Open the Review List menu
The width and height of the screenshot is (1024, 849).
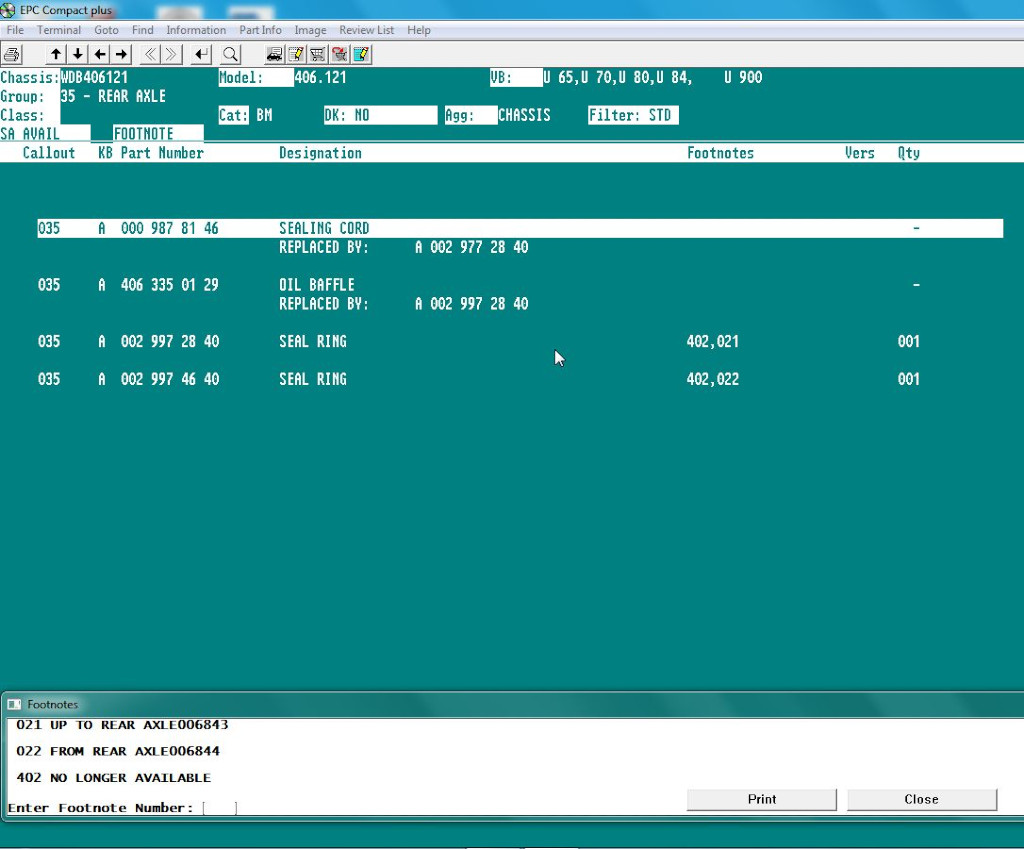366,30
